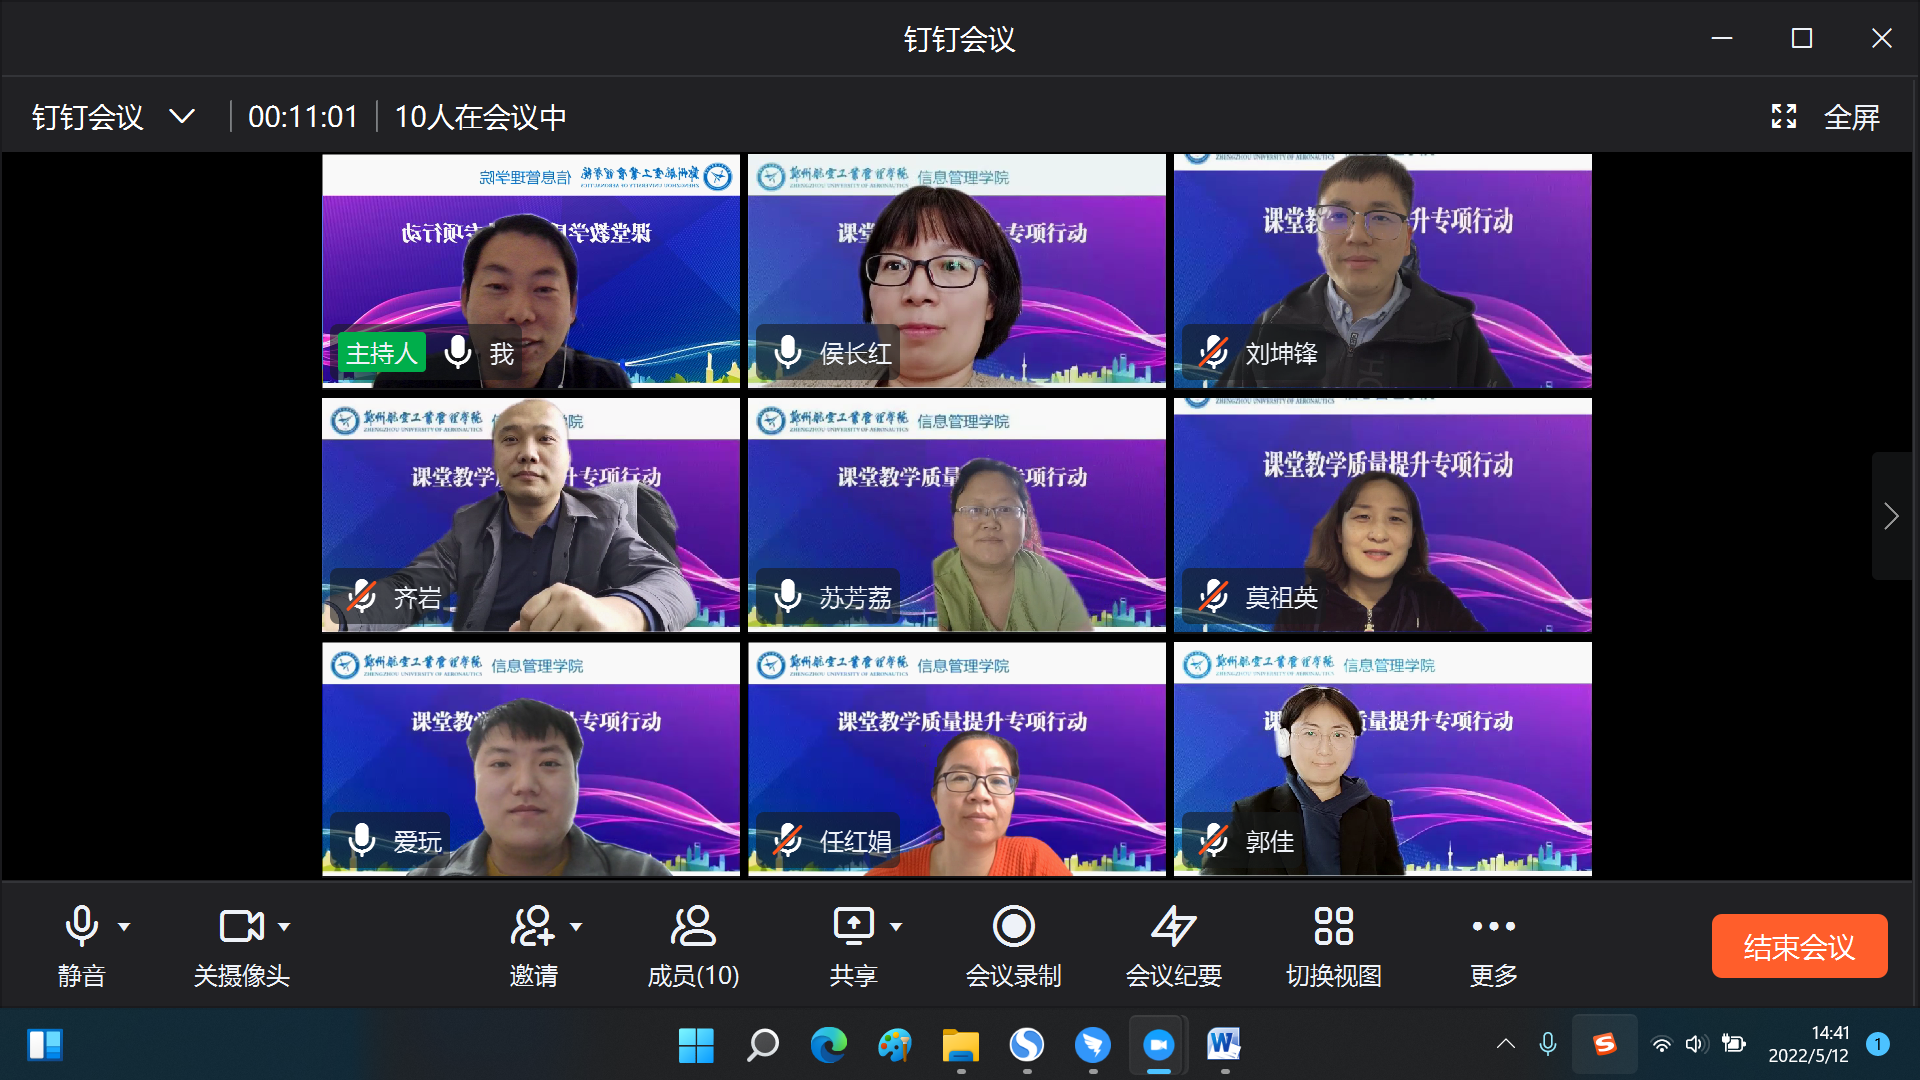Expand the 钉钉会议 title dropdown chevron

point(182,117)
